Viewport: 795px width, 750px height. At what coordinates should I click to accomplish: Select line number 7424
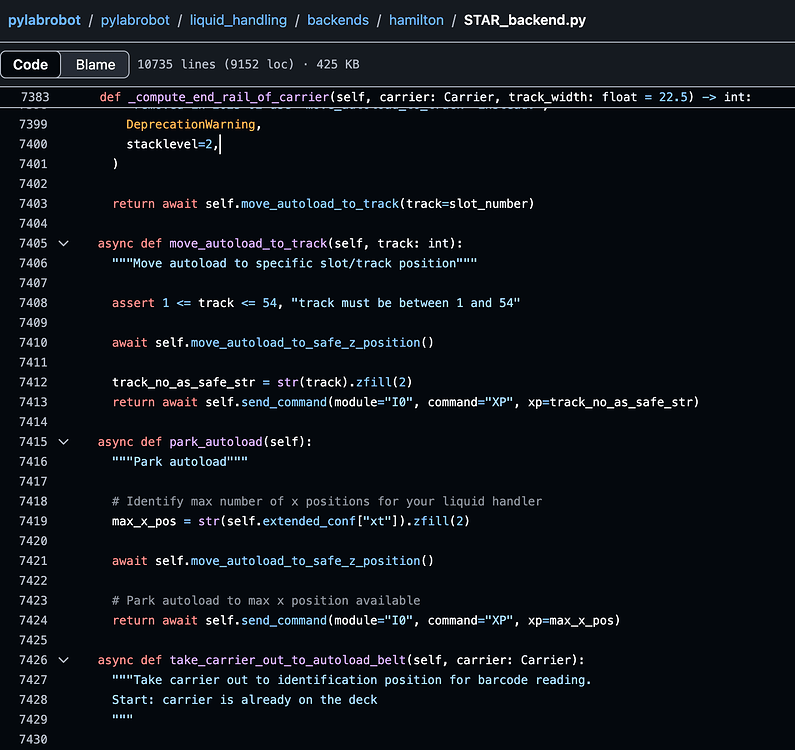pos(33,620)
